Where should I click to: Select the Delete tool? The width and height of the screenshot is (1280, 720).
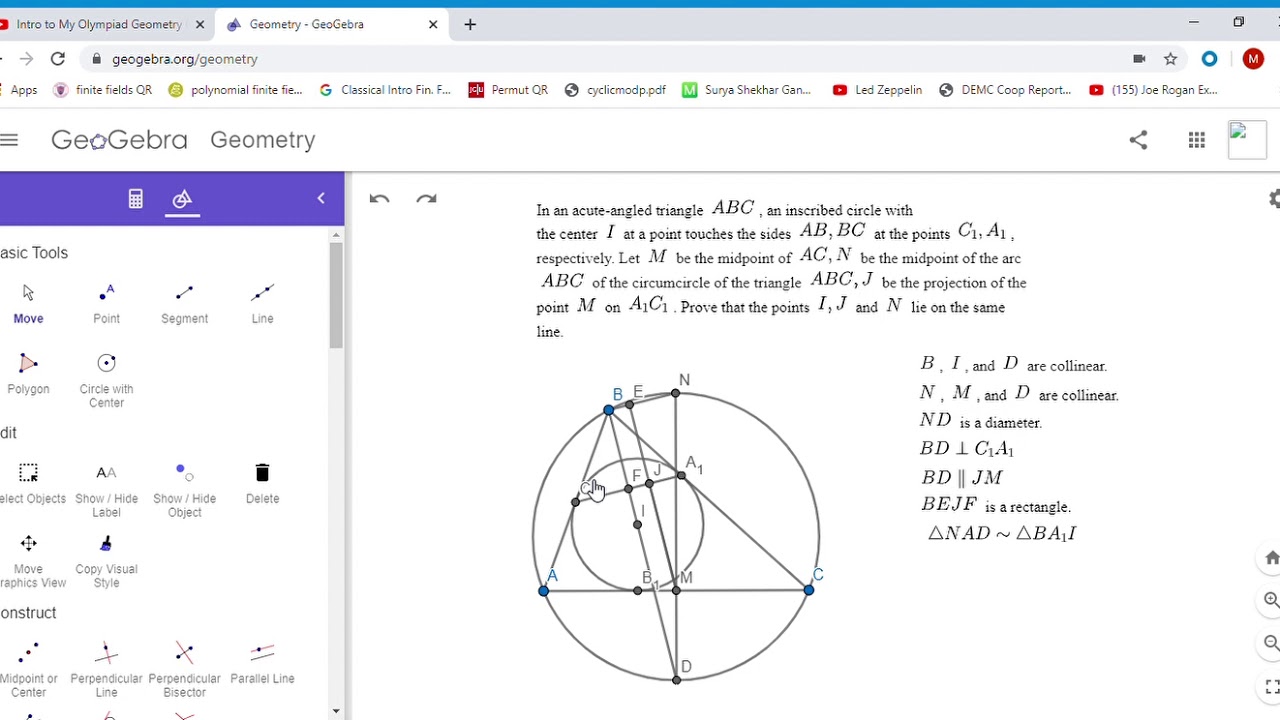pos(262,483)
